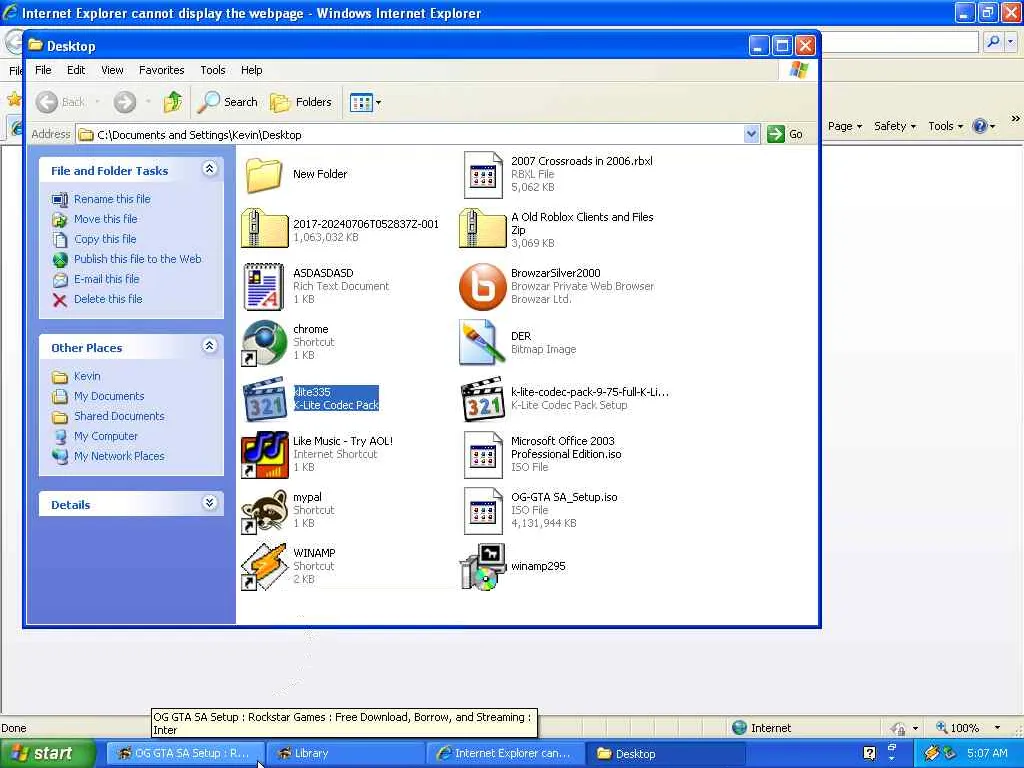Select the chrome shortcut icon
1024x768 pixels.
(x=264, y=343)
